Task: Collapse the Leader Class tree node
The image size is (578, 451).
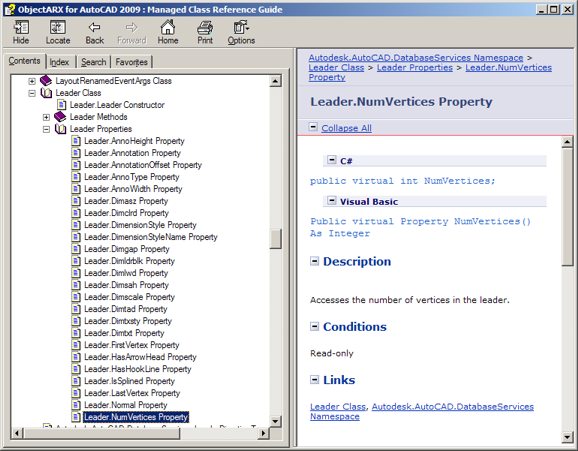Action: click(32, 93)
